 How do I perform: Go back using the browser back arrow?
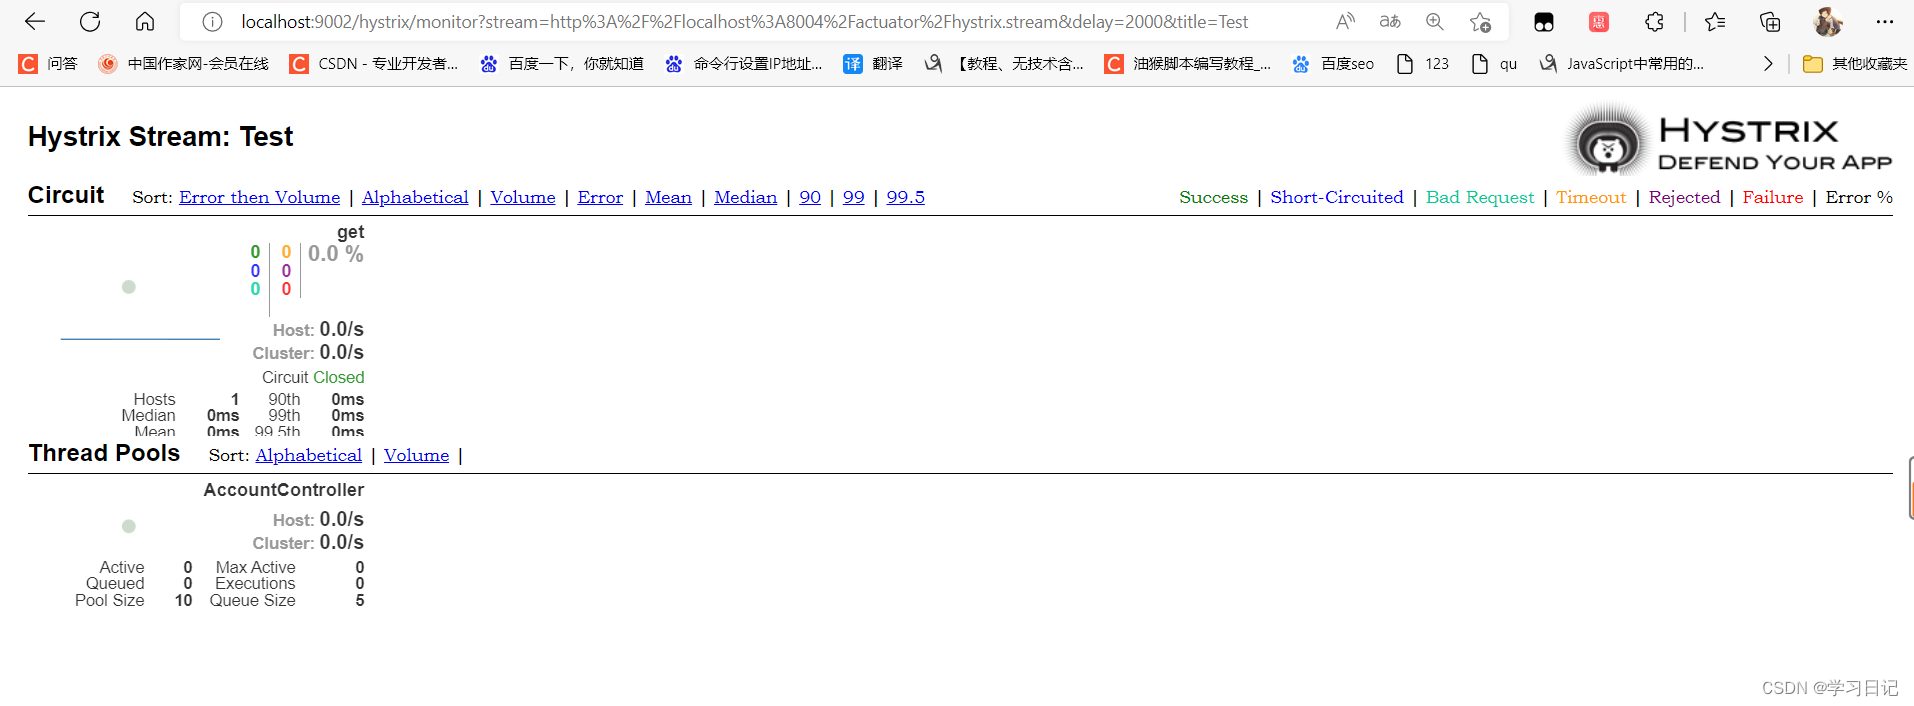coord(35,21)
